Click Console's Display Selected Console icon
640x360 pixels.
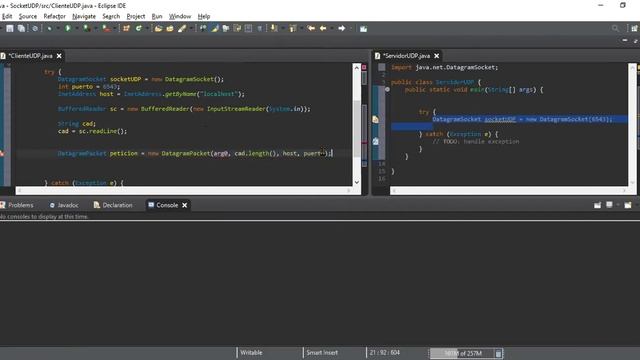tap(609, 205)
